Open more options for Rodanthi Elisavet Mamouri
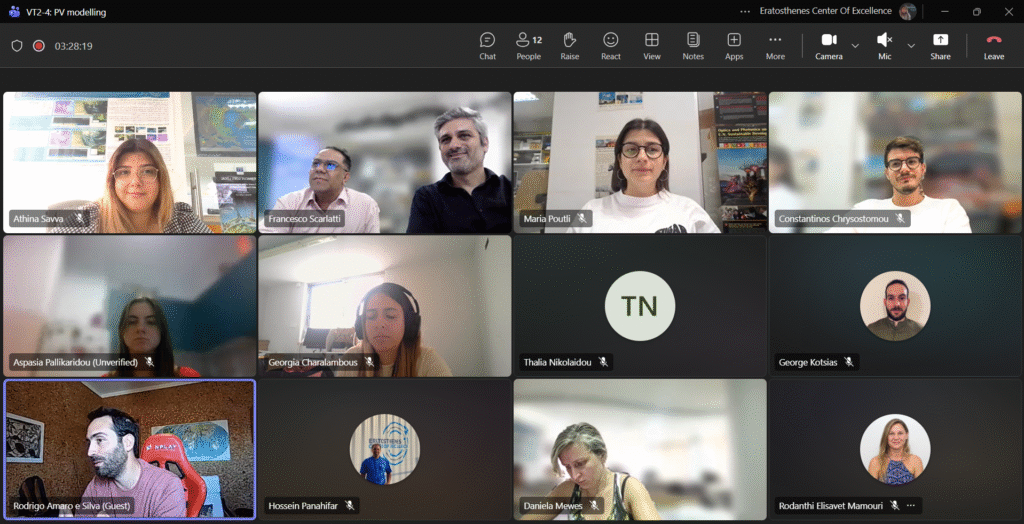The height and width of the screenshot is (524, 1024). (911, 506)
